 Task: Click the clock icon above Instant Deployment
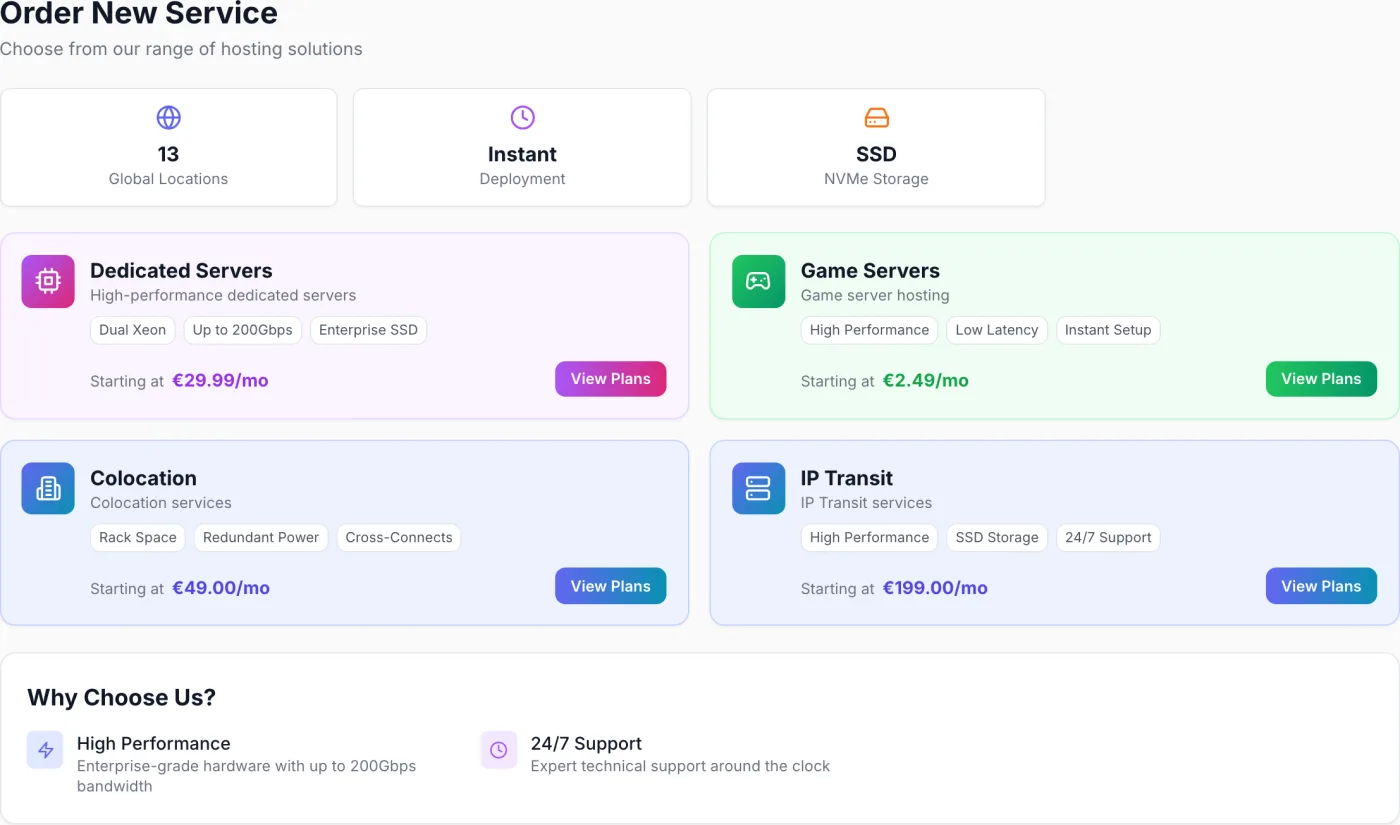coord(522,118)
